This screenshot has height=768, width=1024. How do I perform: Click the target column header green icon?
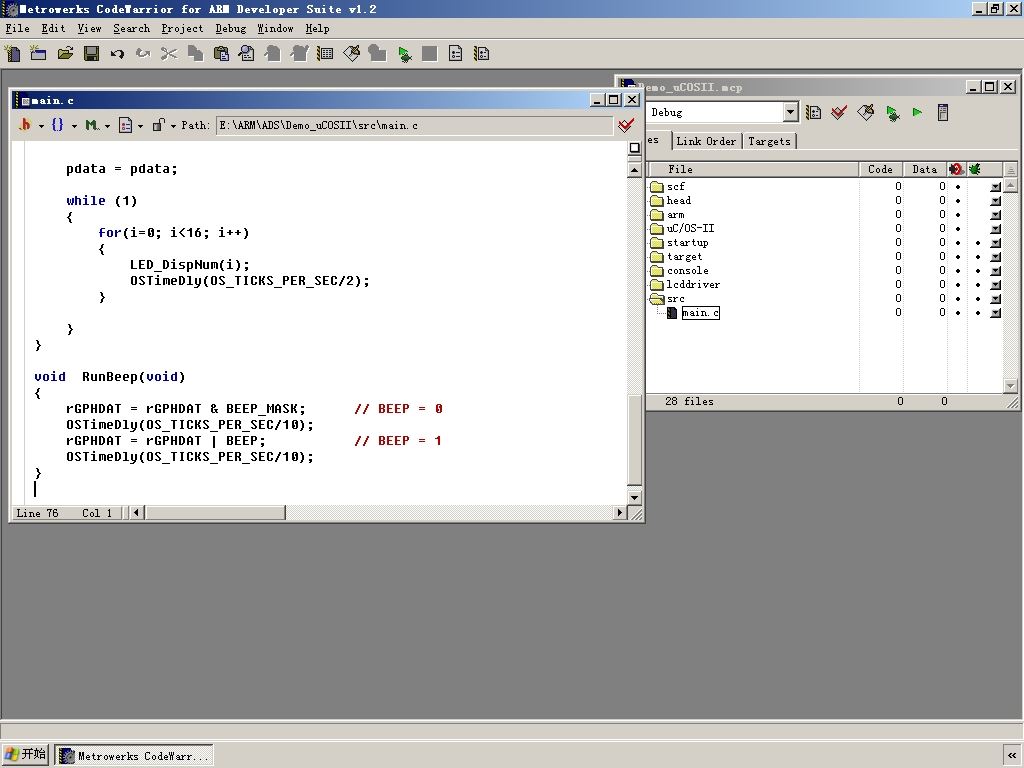tap(975, 169)
